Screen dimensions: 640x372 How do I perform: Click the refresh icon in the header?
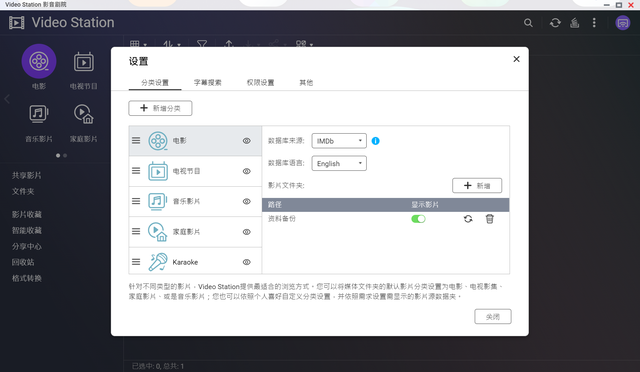pos(555,23)
